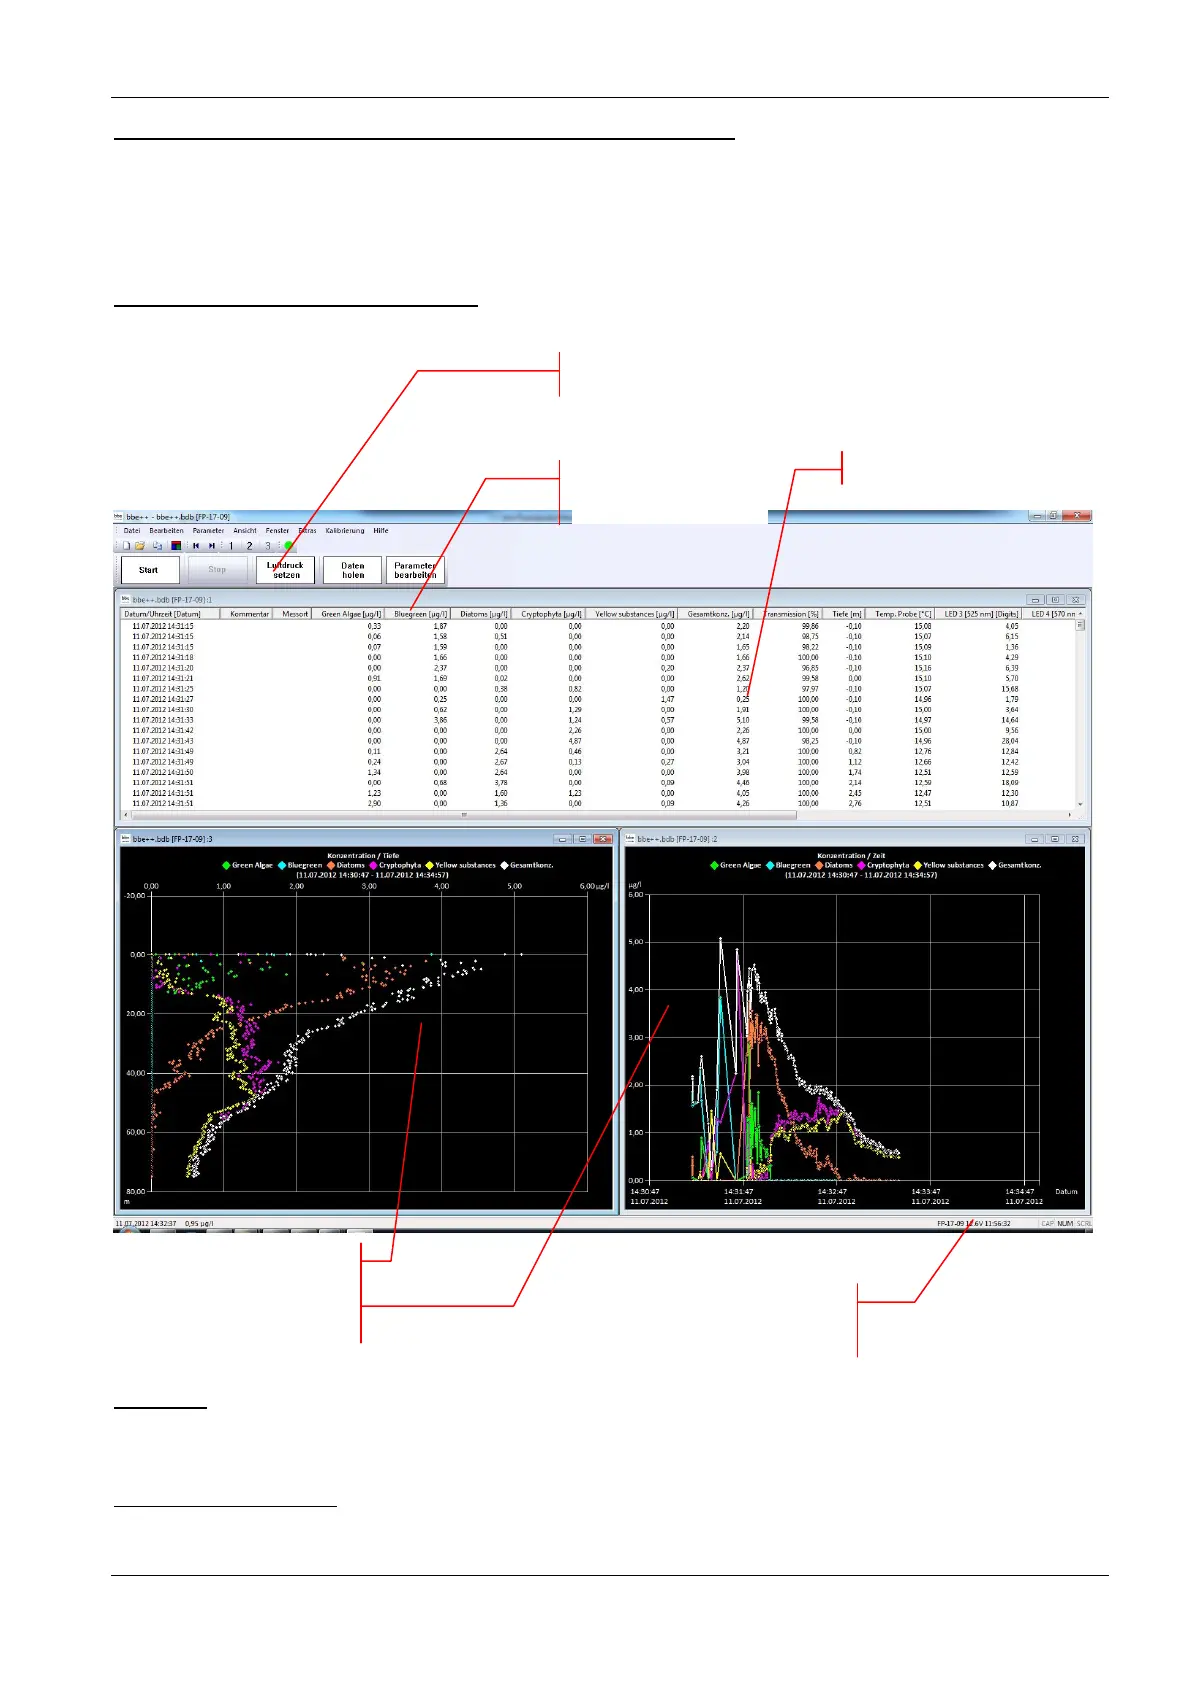The height and width of the screenshot is (1684, 1190).
Task: Close the Konzentration / Tiefe chart window
Action: pyautogui.click(x=602, y=839)
